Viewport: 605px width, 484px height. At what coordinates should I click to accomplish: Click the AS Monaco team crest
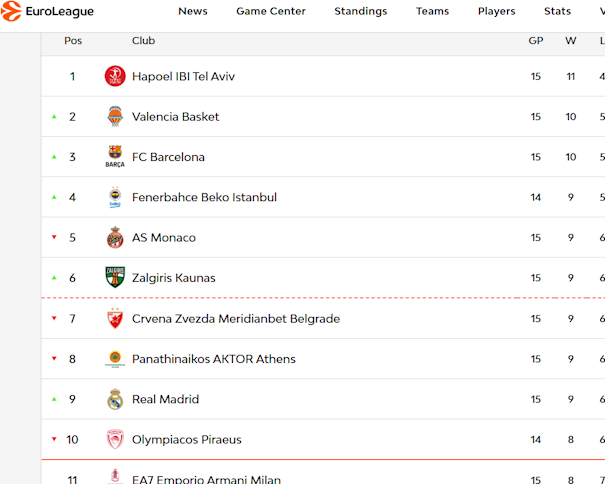pyautogui.click(x=115, y=238)
